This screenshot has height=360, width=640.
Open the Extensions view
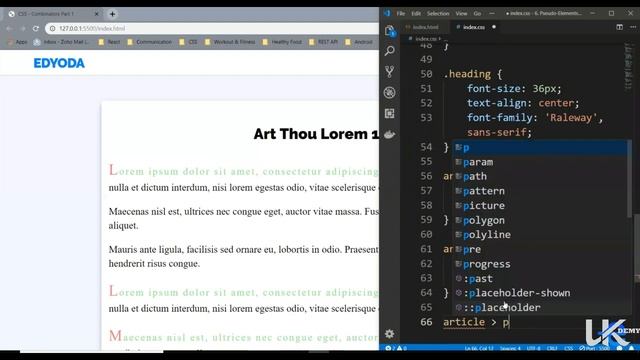(x=390, y=113)
